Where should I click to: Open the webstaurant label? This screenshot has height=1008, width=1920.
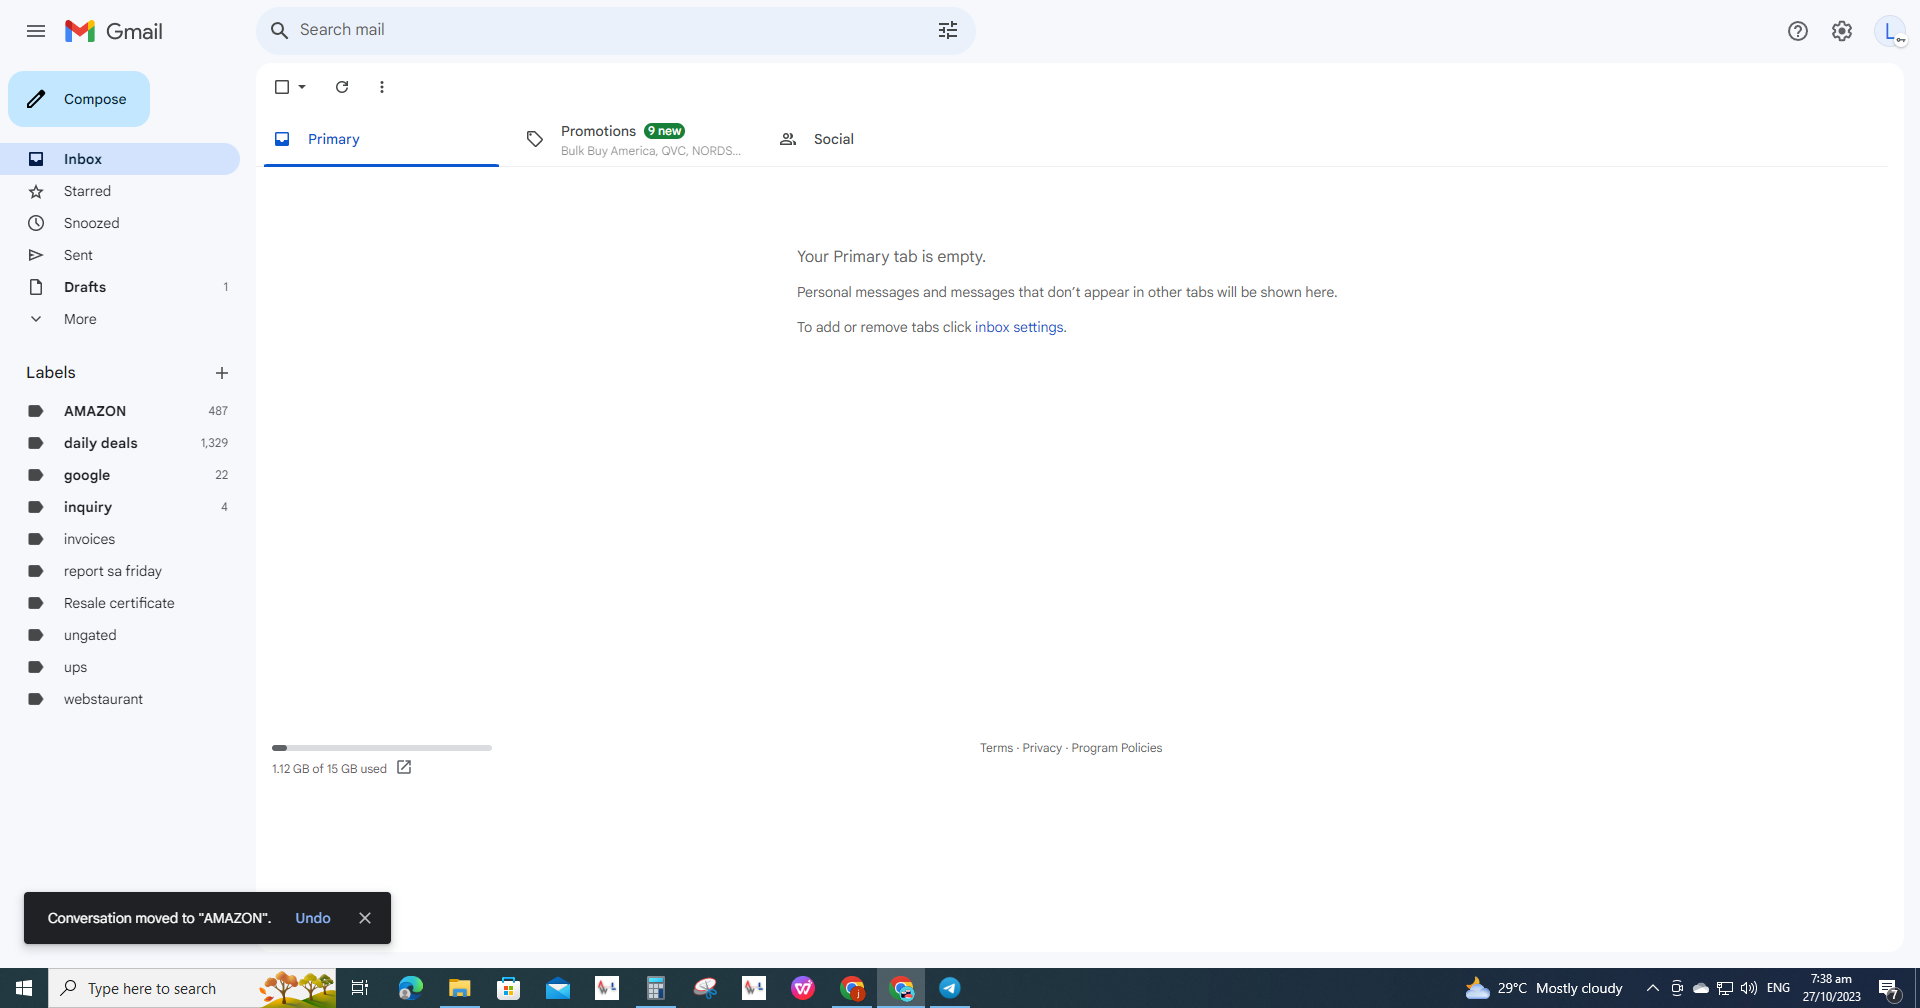[120, 699]
